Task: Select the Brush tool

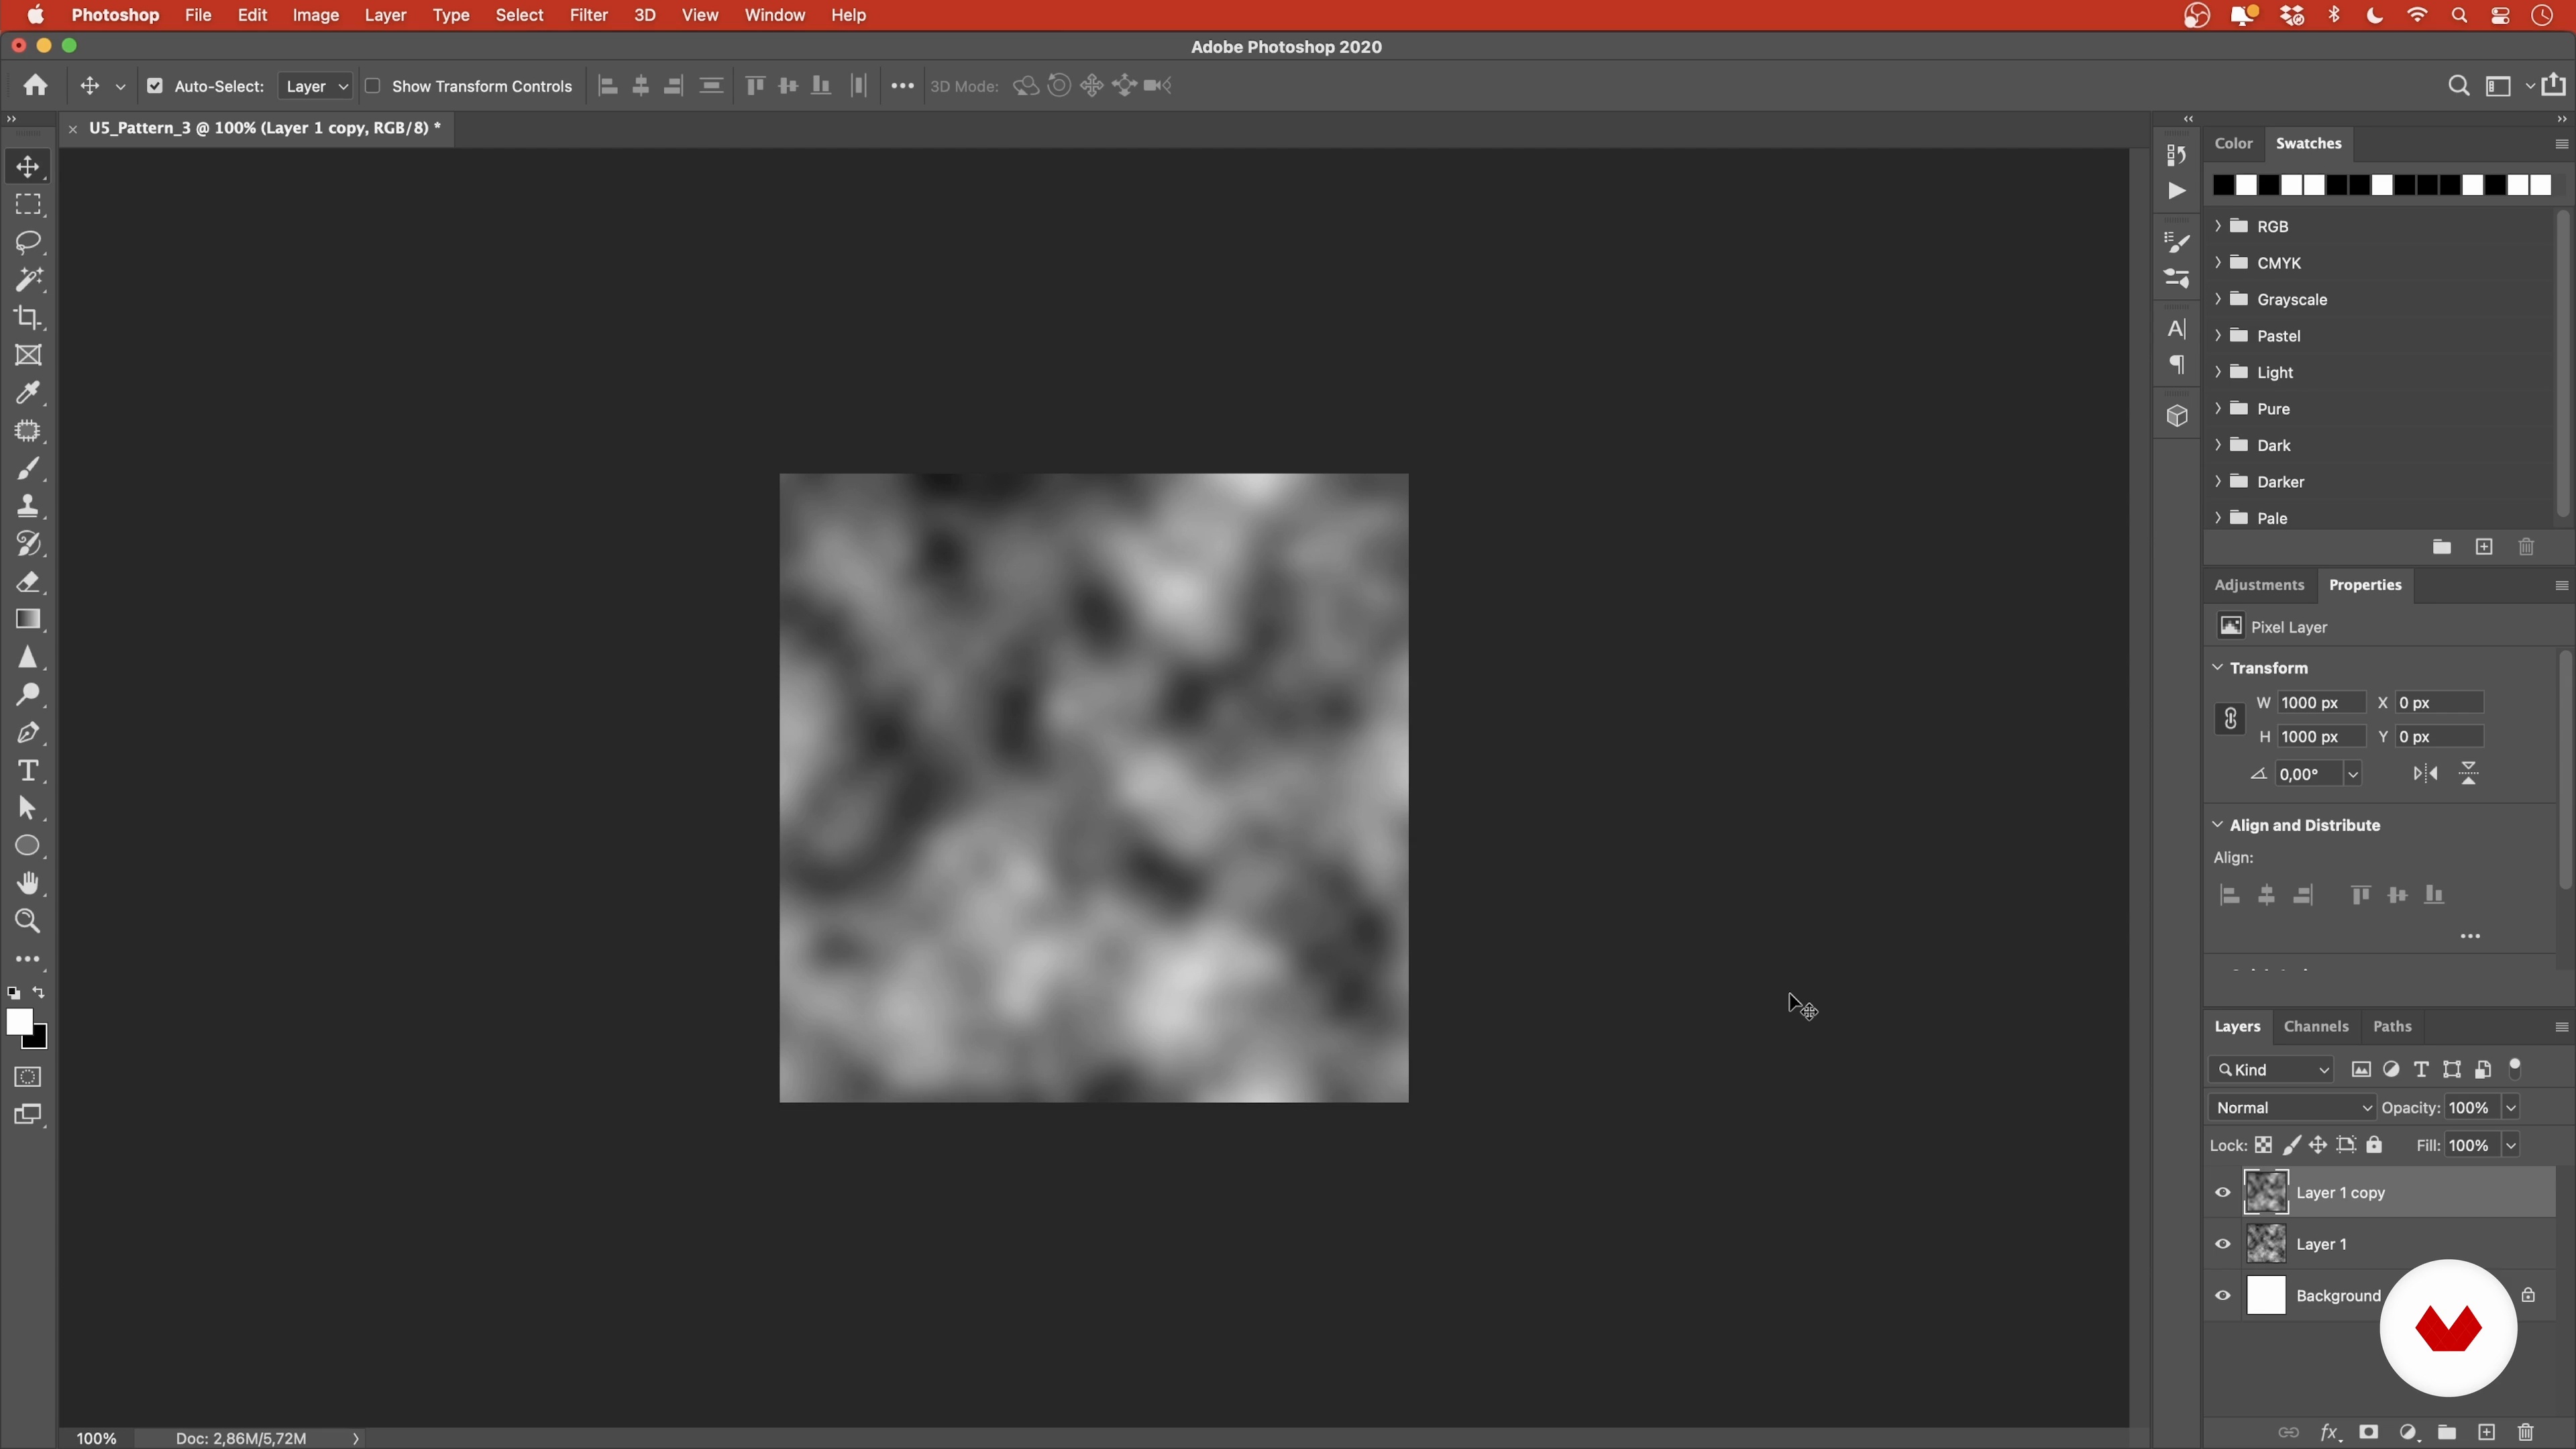Action: (x=28, y=469)
